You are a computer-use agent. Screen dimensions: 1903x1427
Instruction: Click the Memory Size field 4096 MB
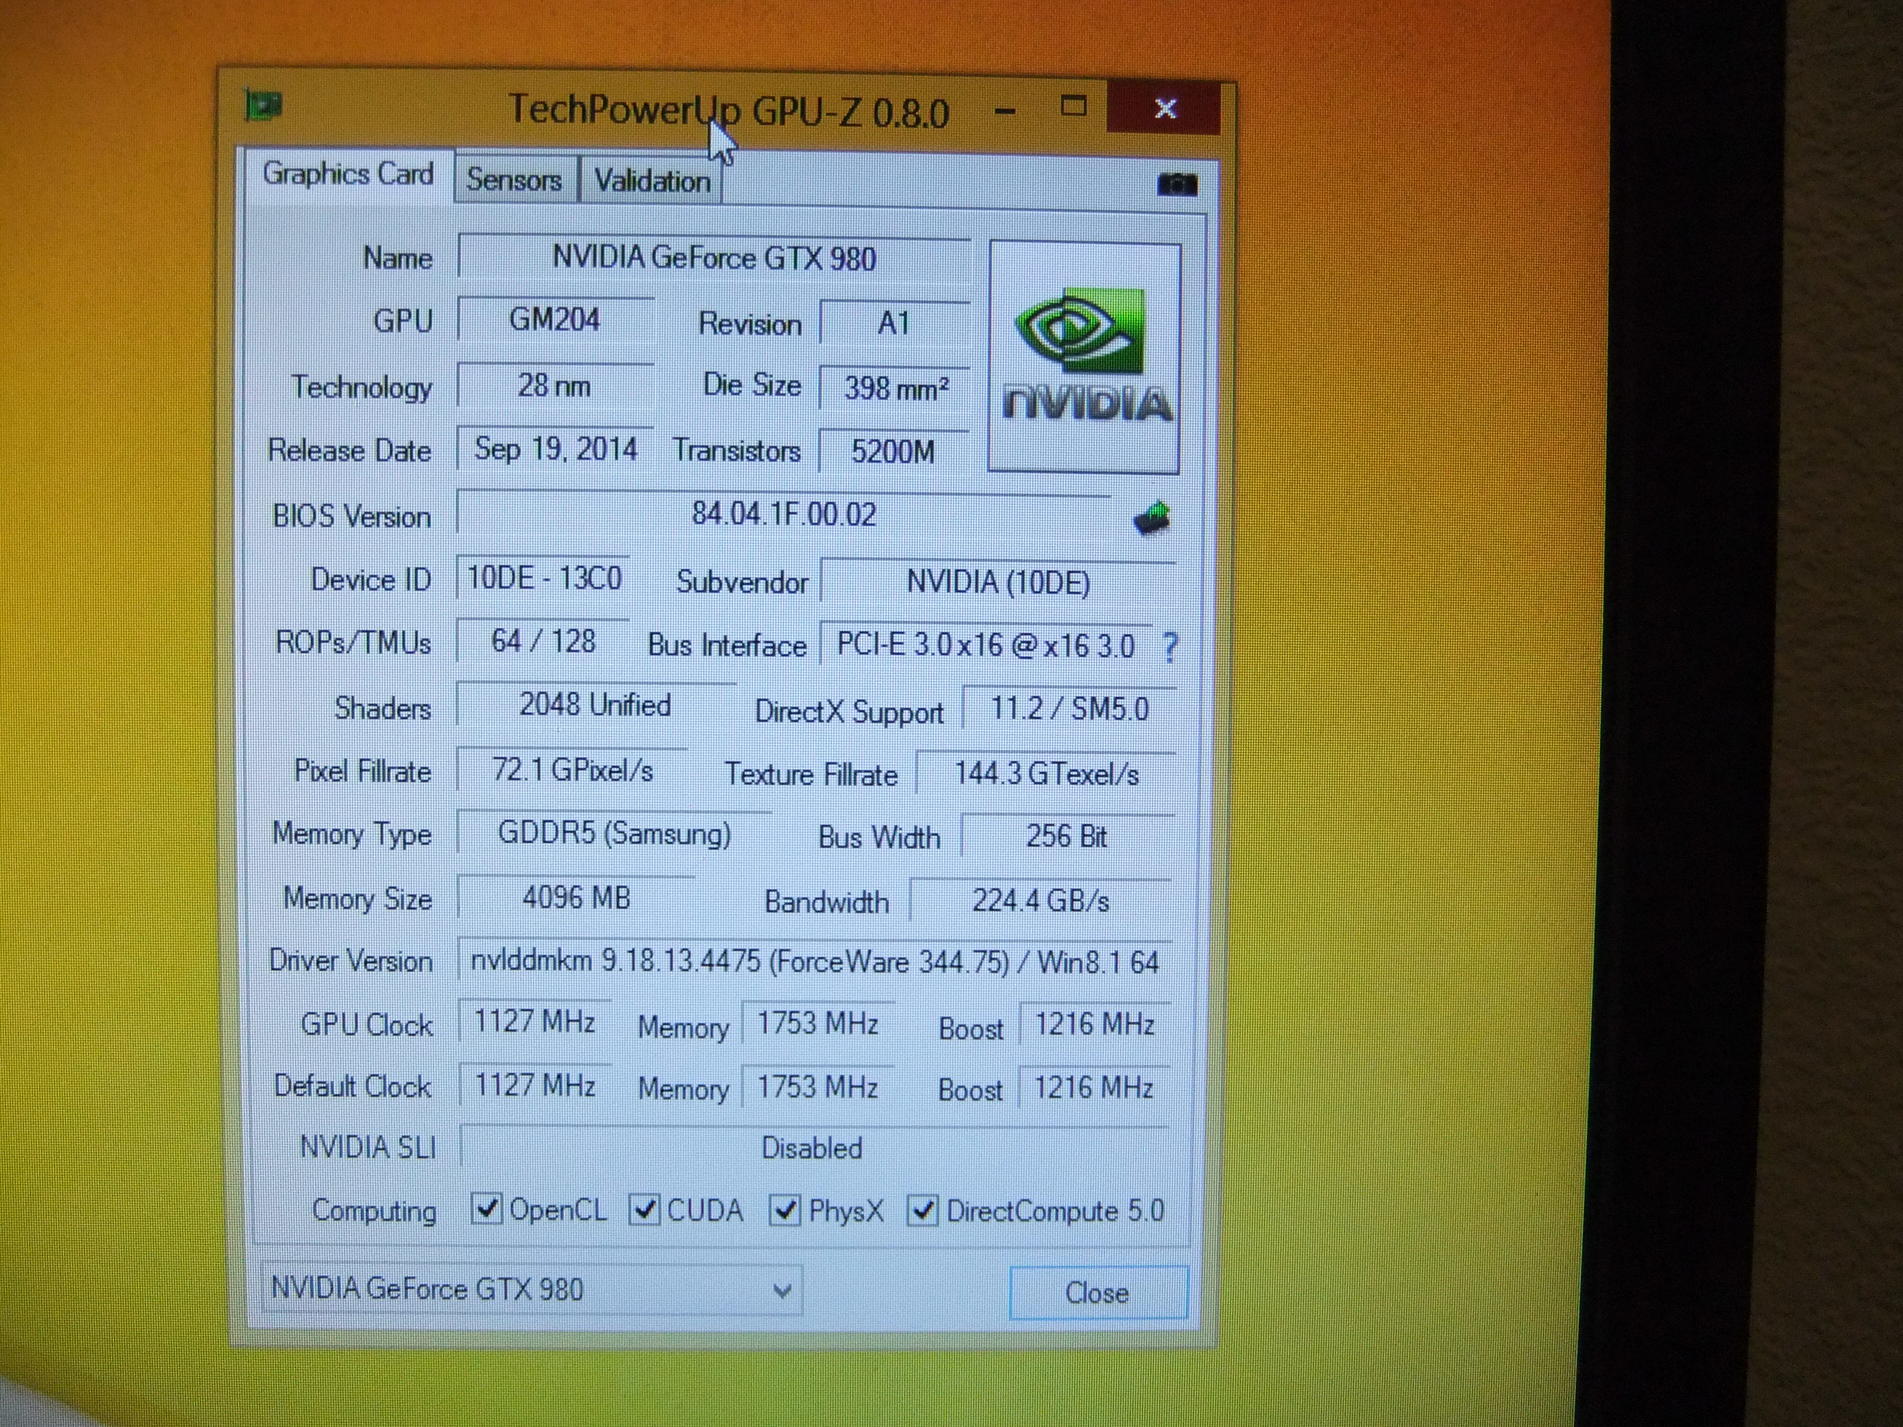point(576,897)
